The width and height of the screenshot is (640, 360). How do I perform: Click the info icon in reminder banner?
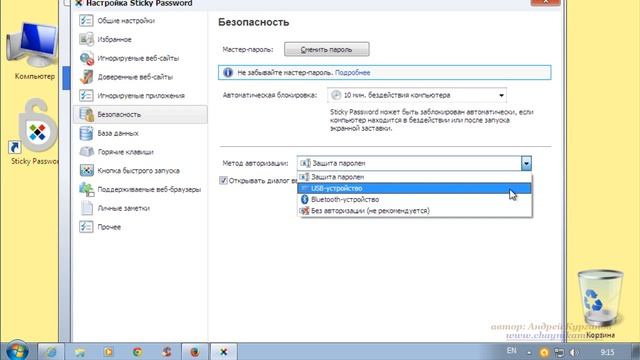pyautogui.click(x=228, y=73)
